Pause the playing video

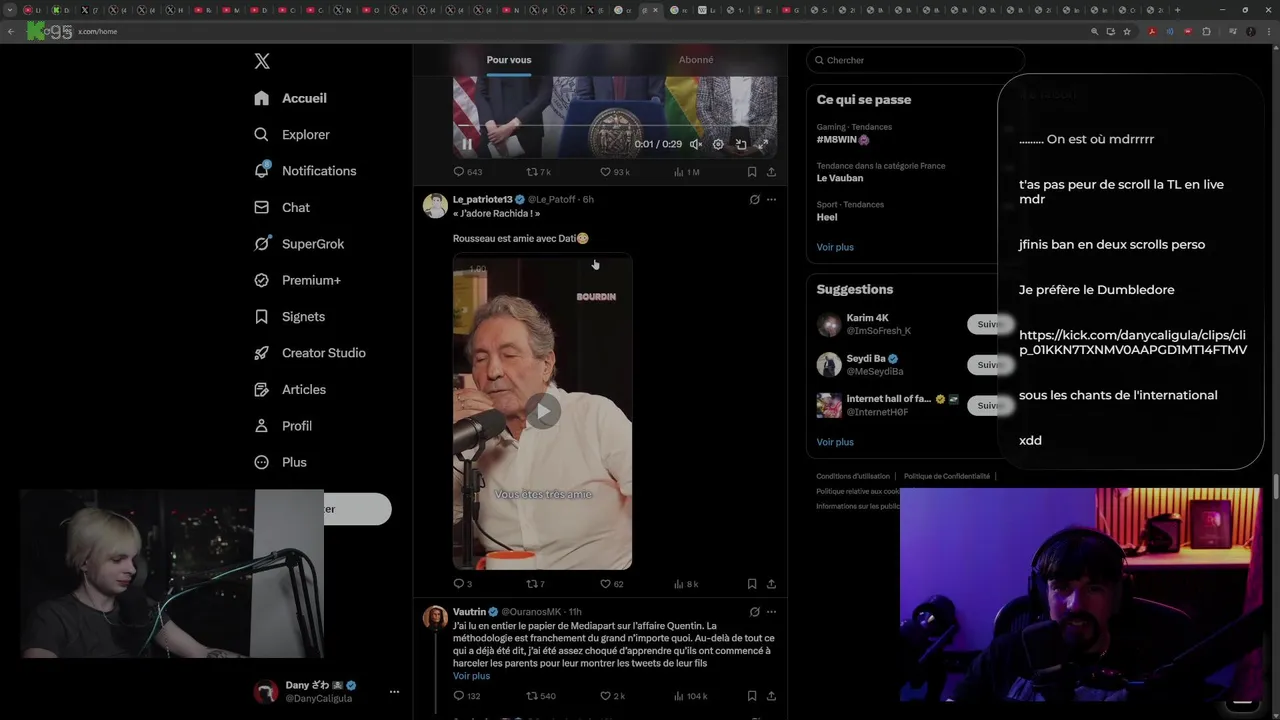click(x=467, y=144)
